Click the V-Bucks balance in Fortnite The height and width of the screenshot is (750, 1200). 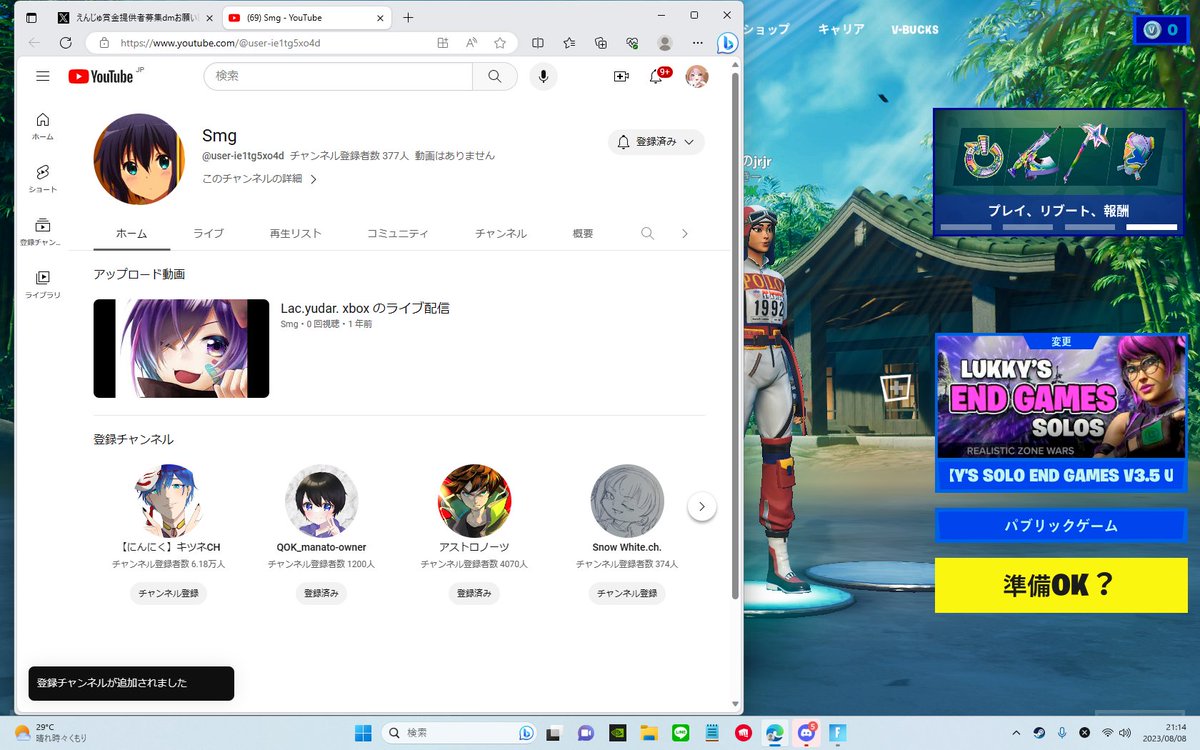click(x=1161, y=30)
